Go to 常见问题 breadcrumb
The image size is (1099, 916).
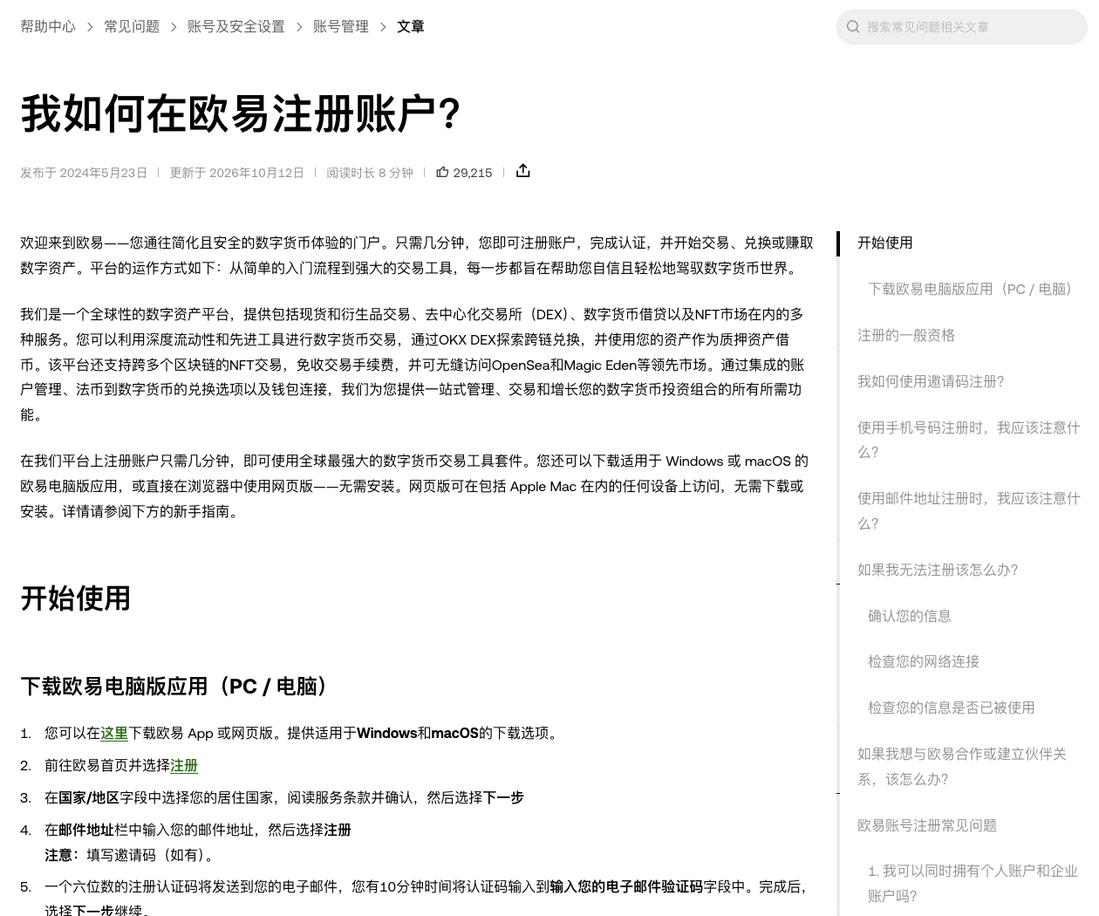(132, 27)
